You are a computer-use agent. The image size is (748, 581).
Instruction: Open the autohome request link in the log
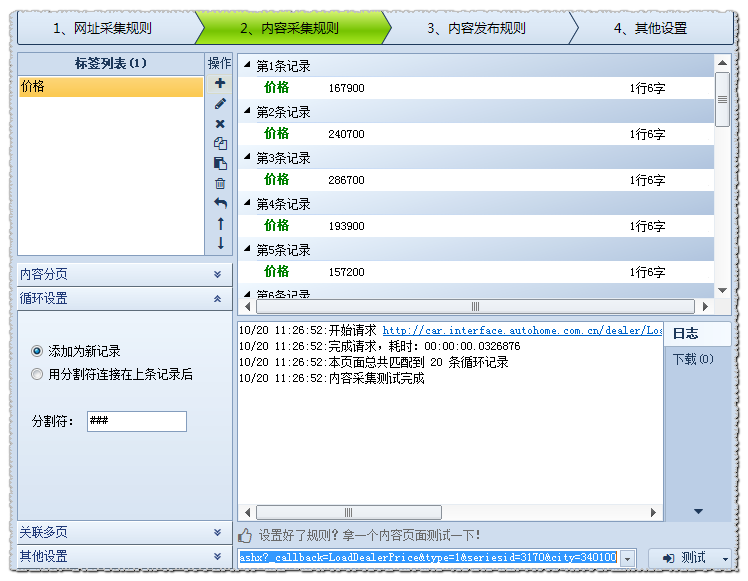522,331
